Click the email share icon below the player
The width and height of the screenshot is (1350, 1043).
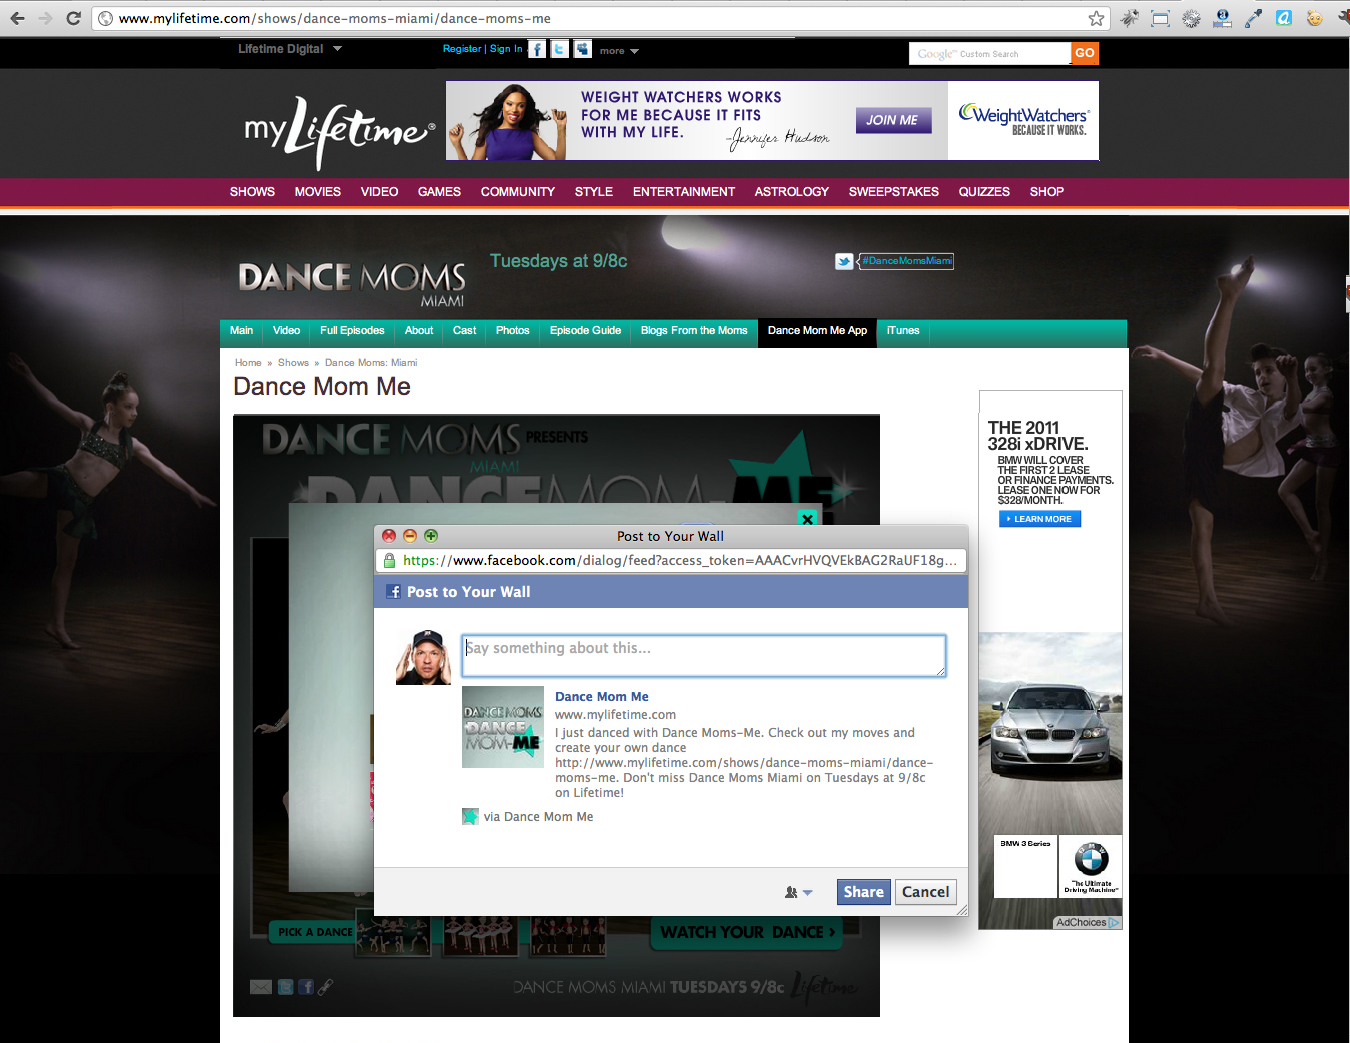pyautogui.click(x=261, y=987)
